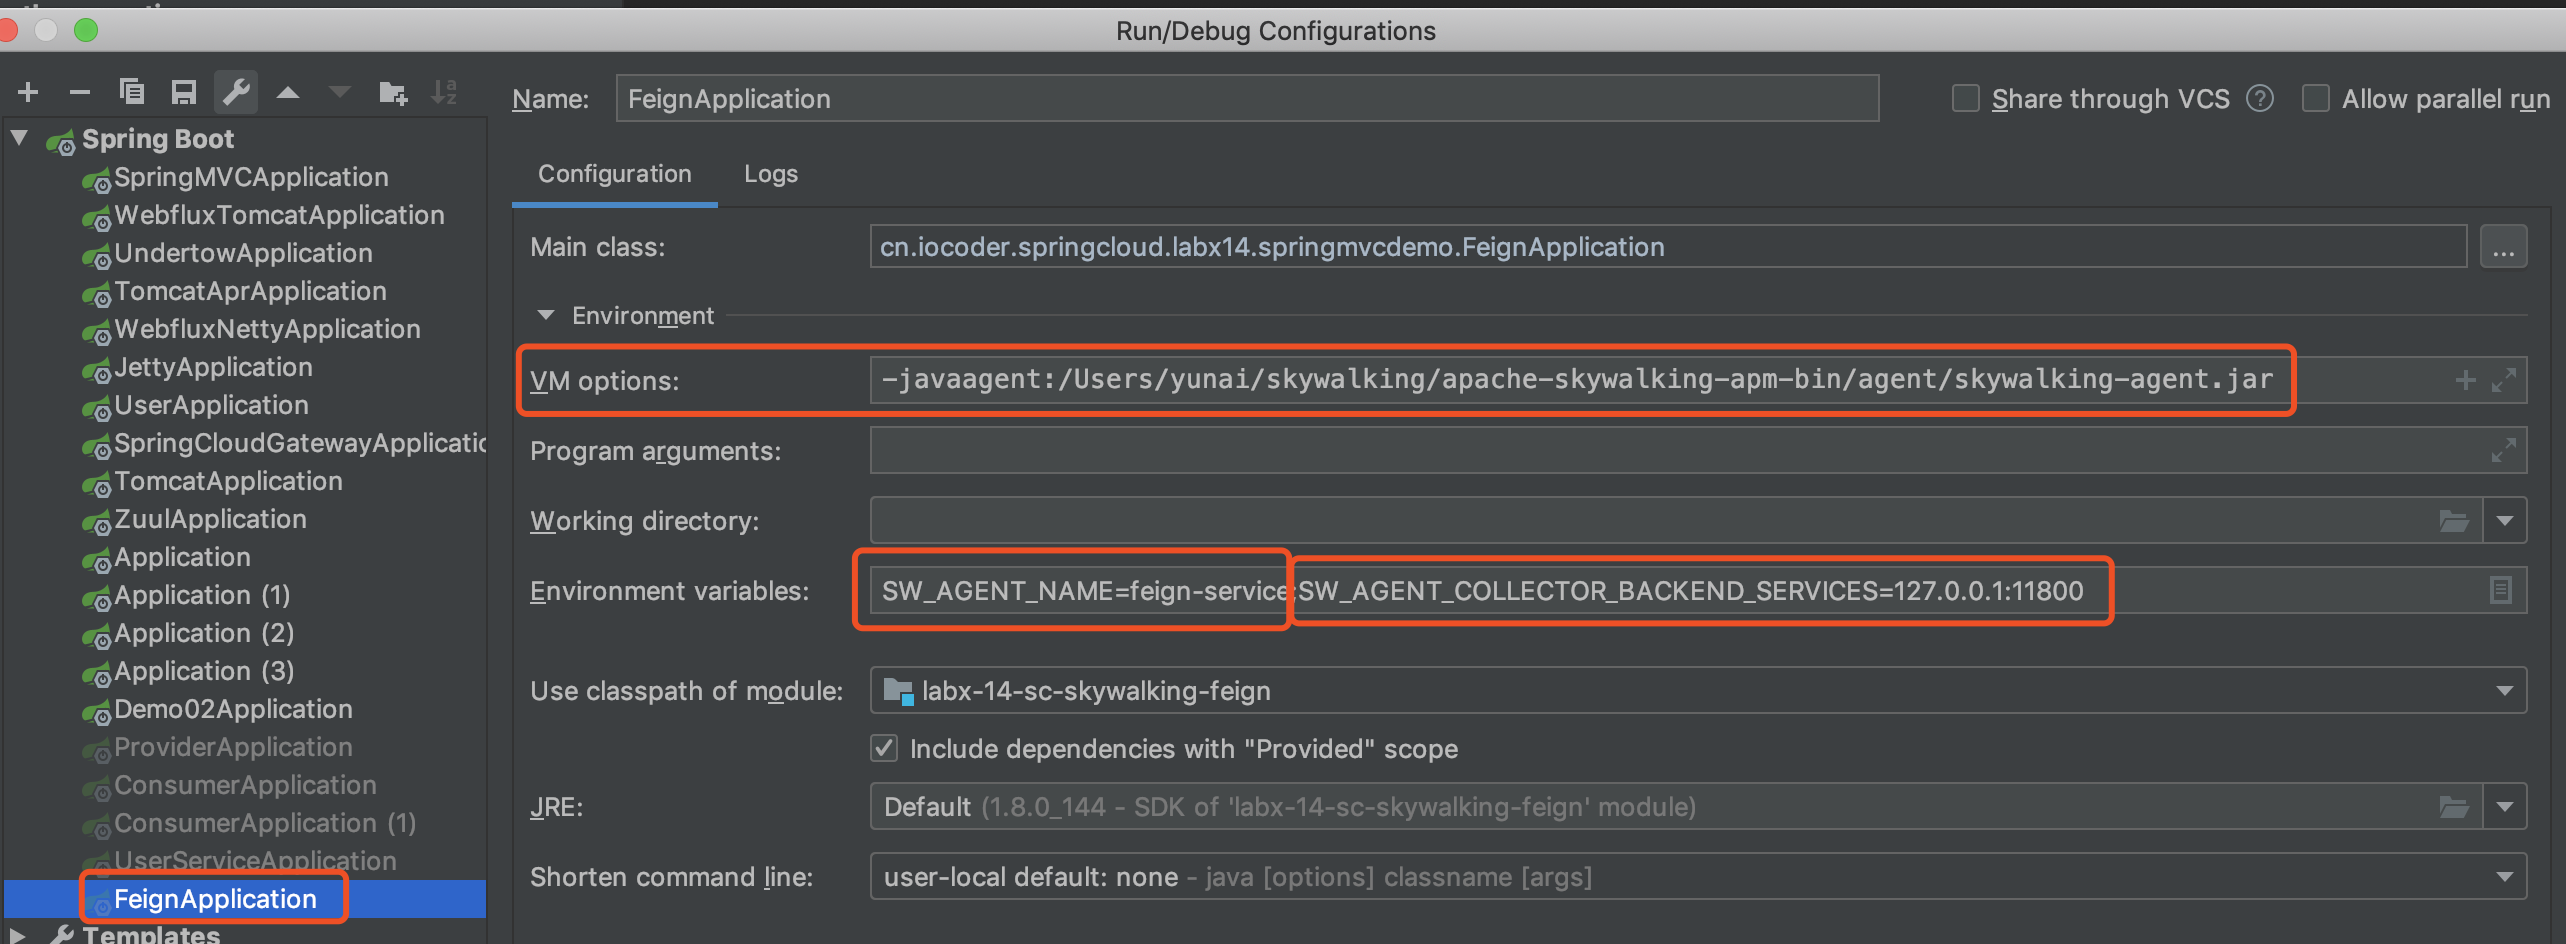Select ProviderApplication configuration

point(233,747)
